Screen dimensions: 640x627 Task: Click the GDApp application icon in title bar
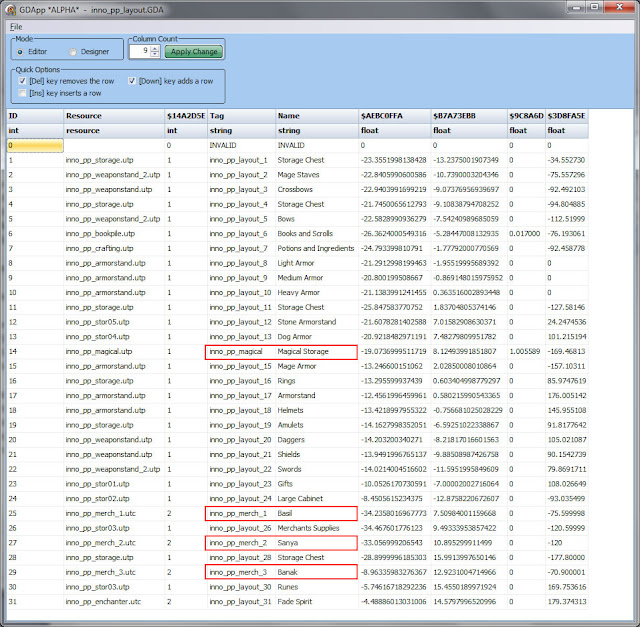click(11, 10)
